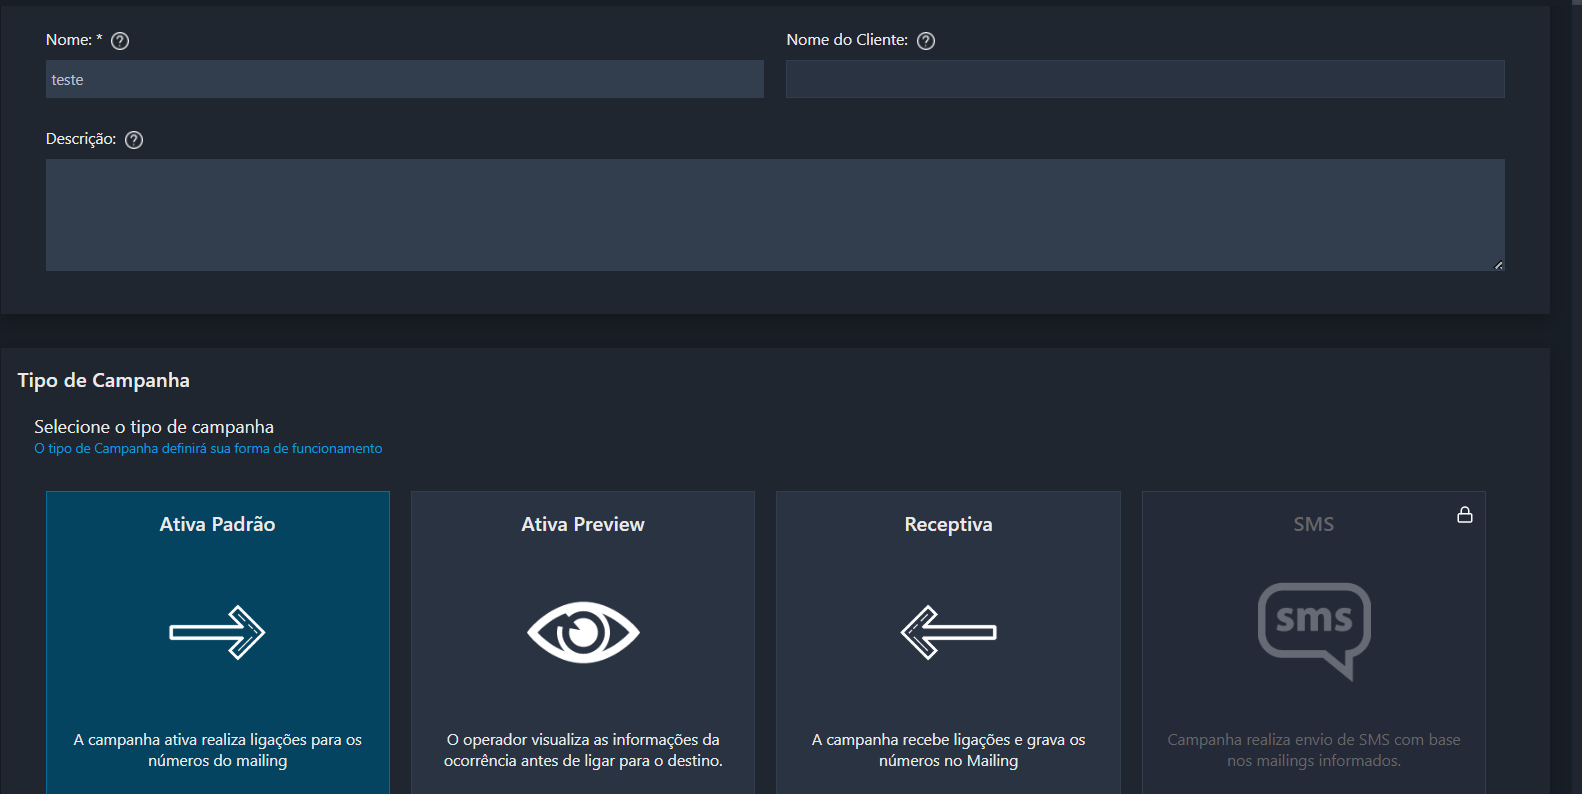Click the eye icon in Ativa Preview
Viewport: 1582px width, 794px height.
[x=583, y=632]
